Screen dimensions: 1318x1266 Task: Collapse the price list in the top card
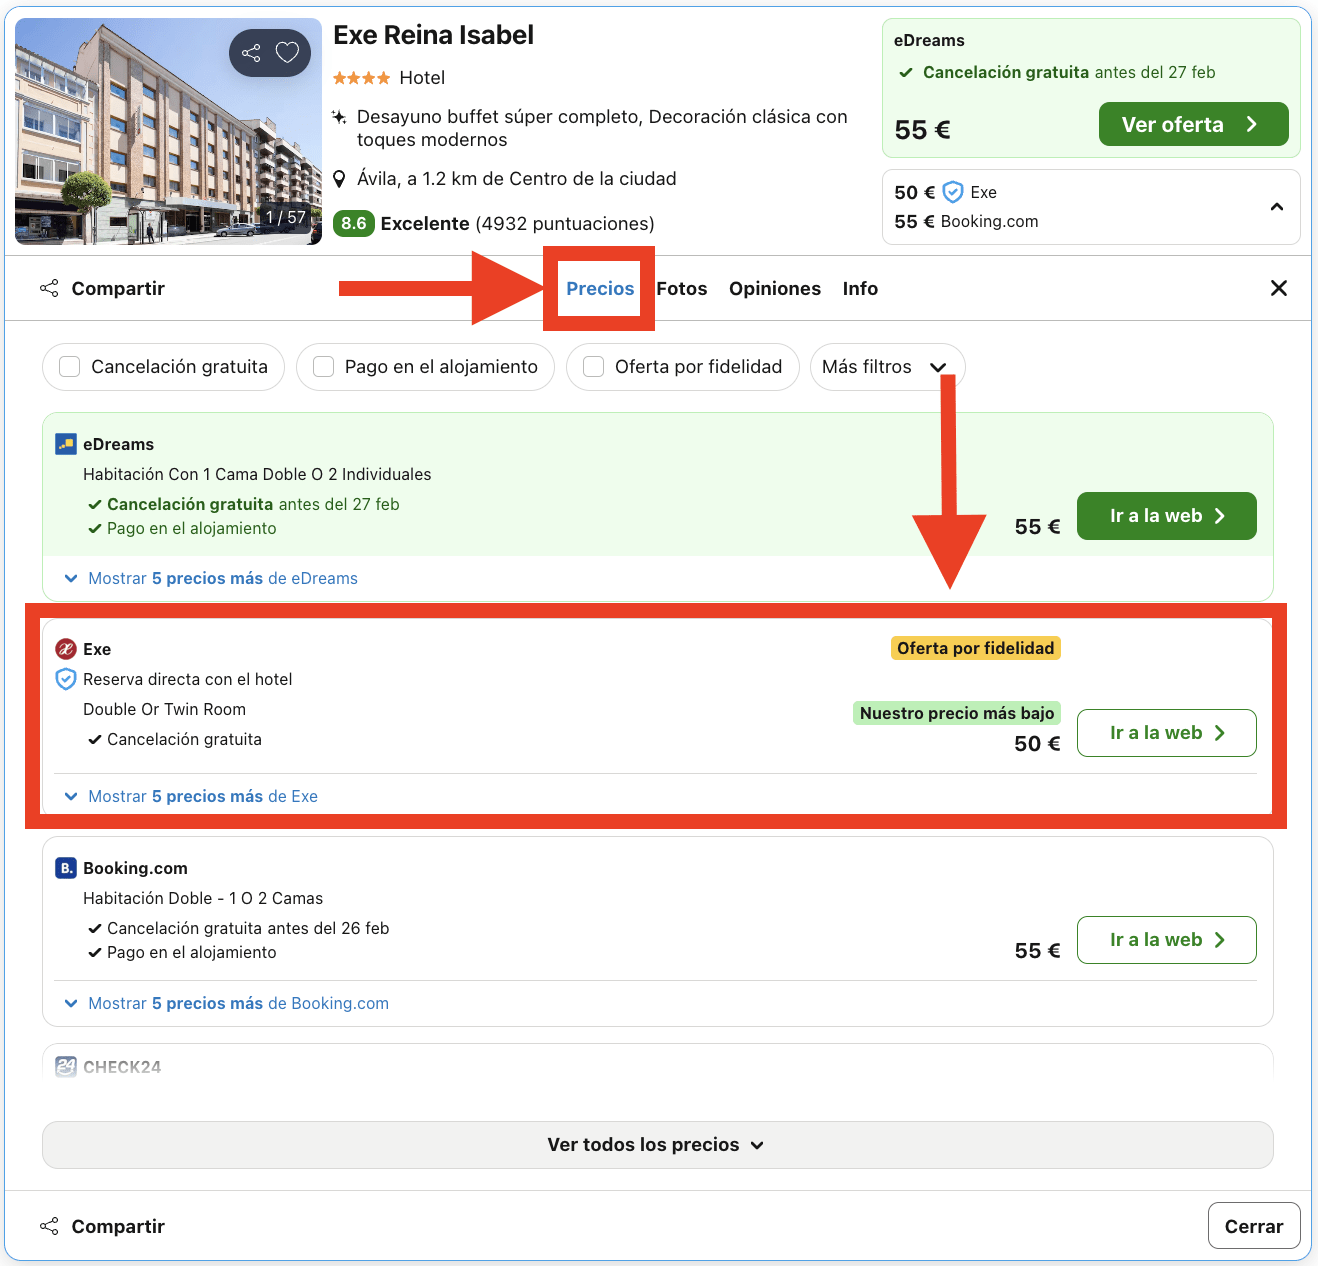pyautogui.click(x=1276, y=207)
